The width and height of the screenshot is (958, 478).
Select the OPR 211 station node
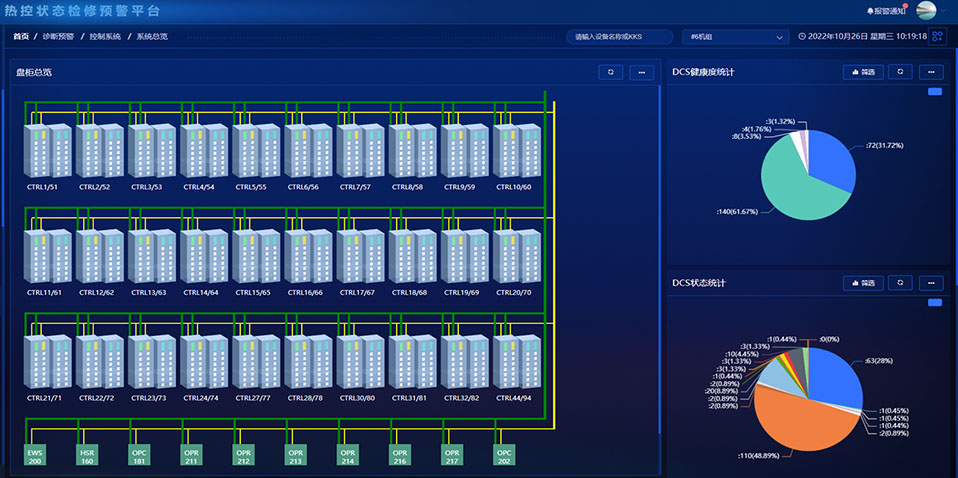point(191,455)
